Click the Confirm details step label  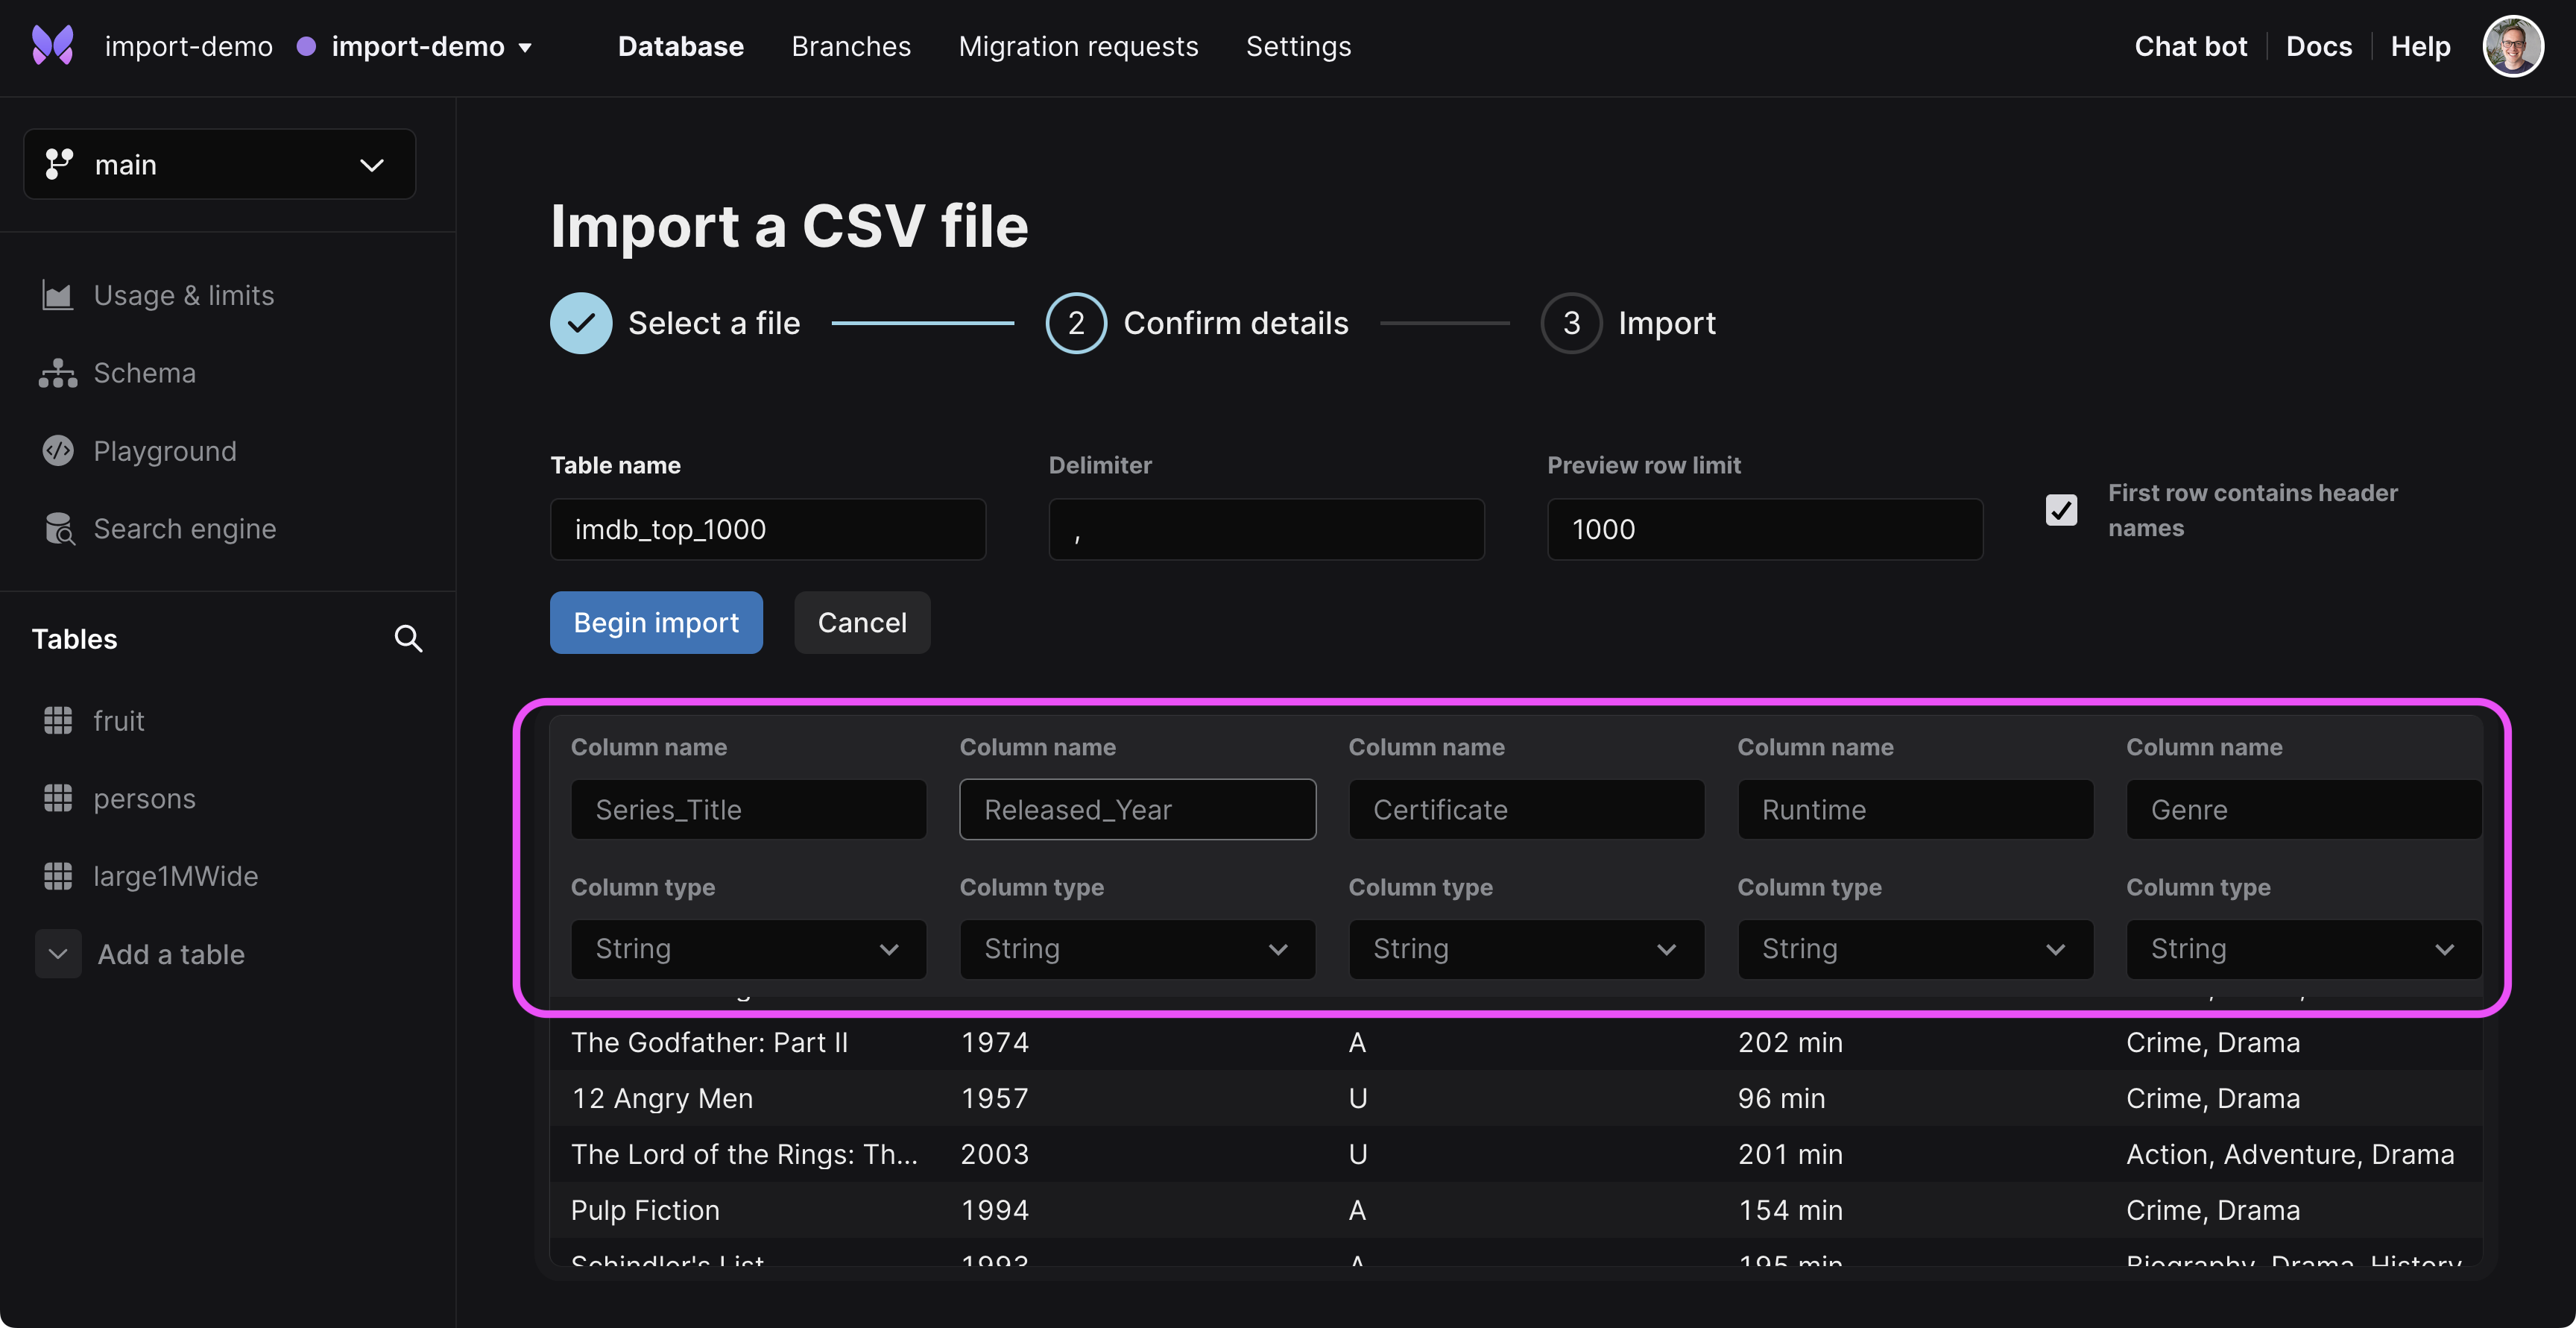(1236, 323)
